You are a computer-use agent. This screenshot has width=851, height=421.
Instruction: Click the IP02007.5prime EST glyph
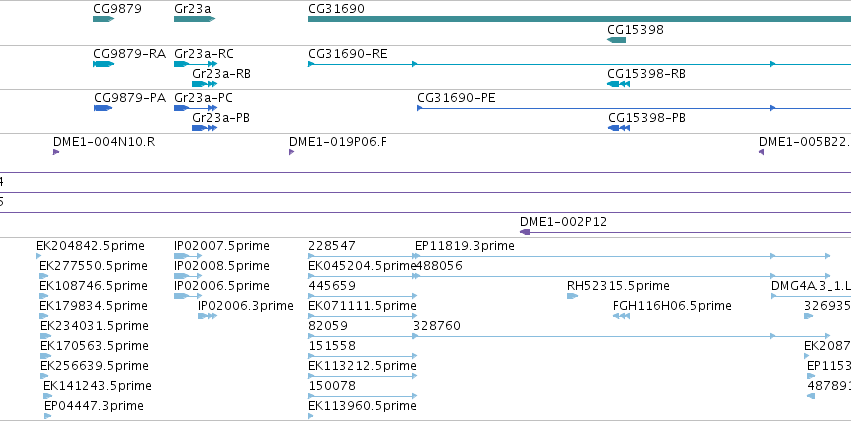pyautogui.click(x=188, y=256)
